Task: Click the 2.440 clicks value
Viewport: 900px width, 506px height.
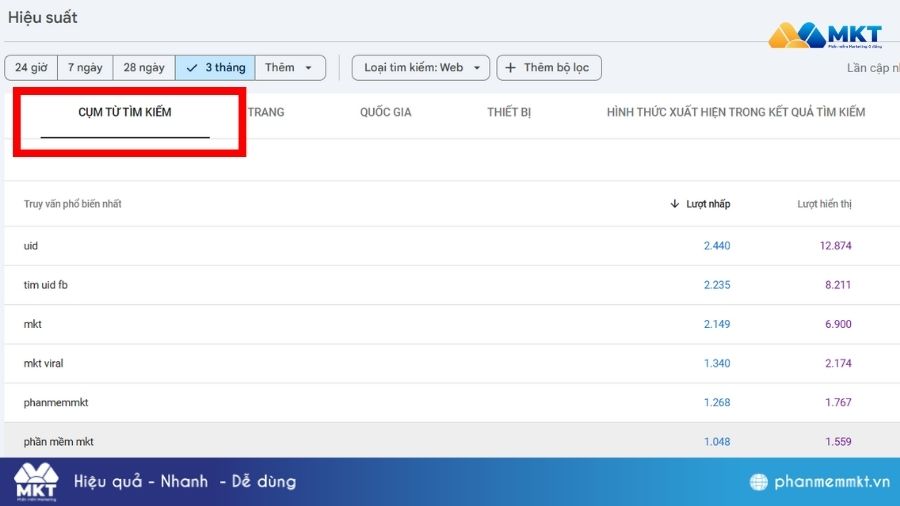Action: [717, 246]
